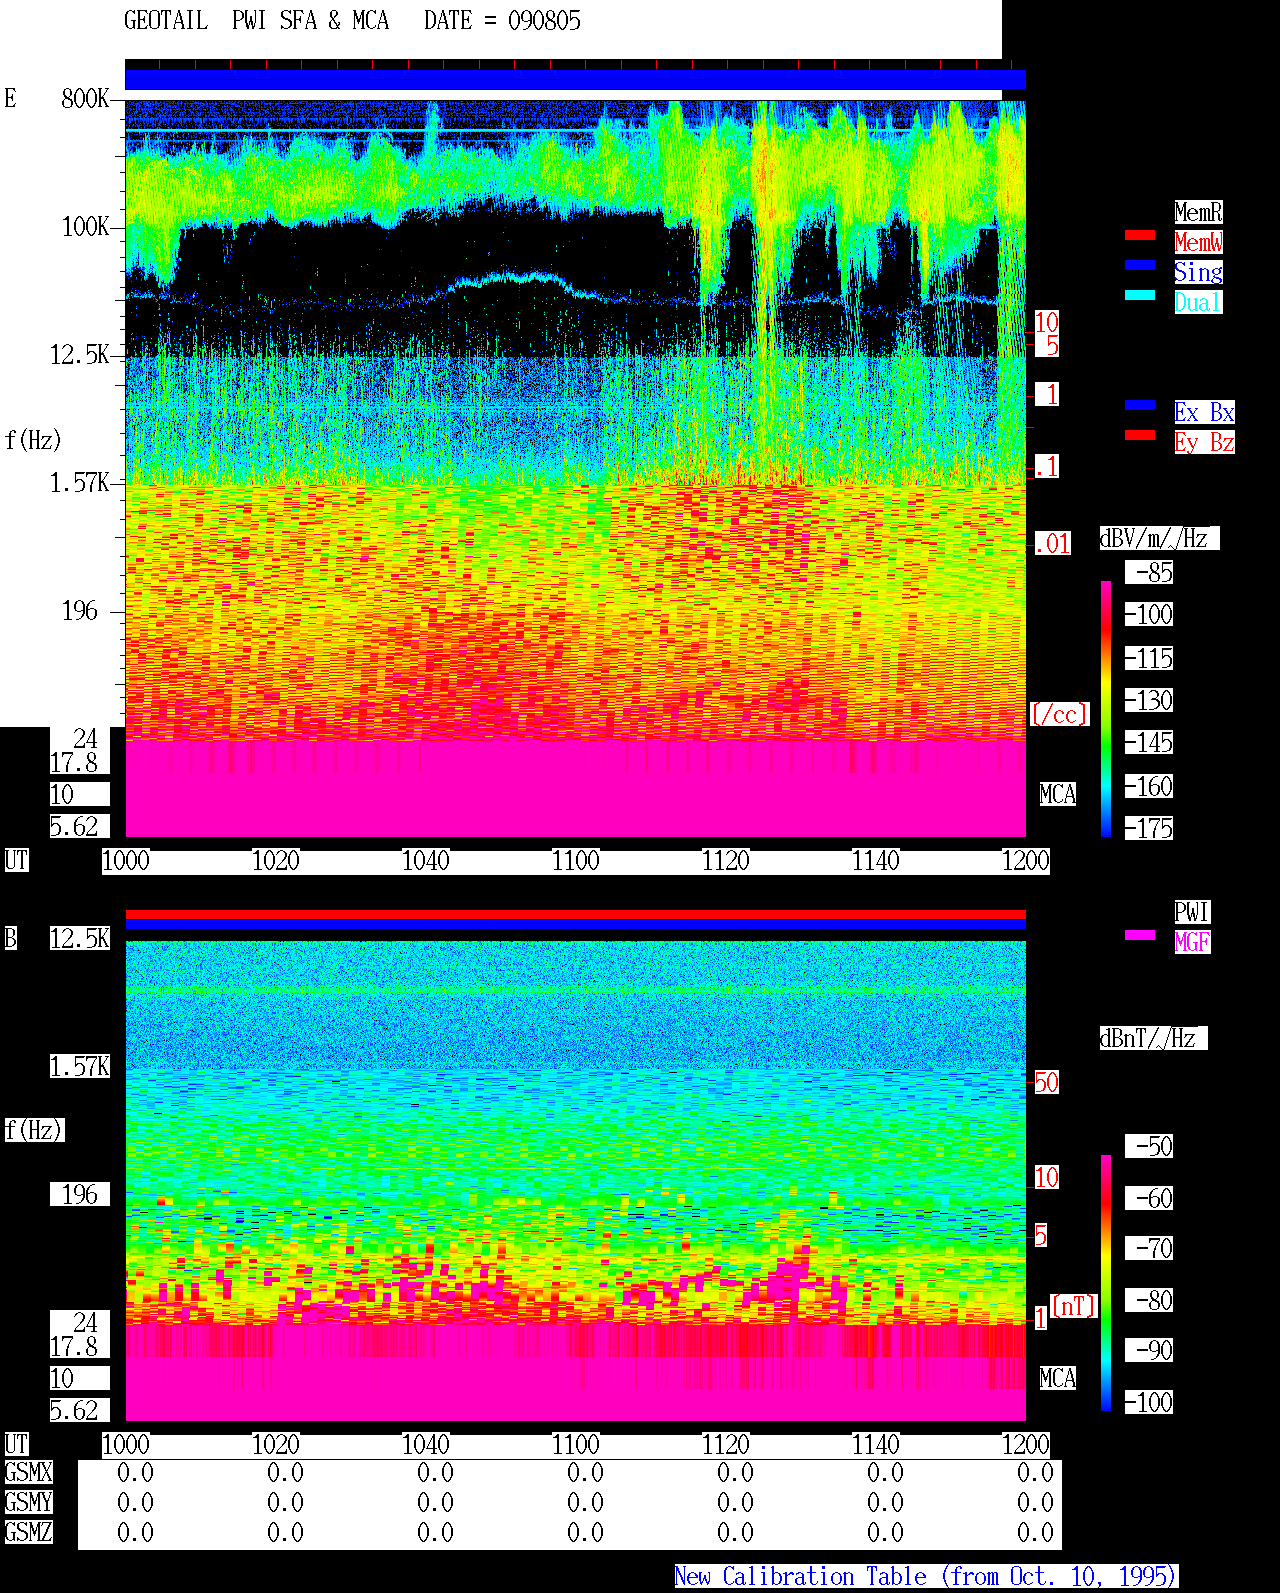Image resolution: width=1280 pixels, height=1593 pixels.
Task: Click the blue Ex Bx legend swatch
Action: pyautogui.click(x=1140, y=405)
